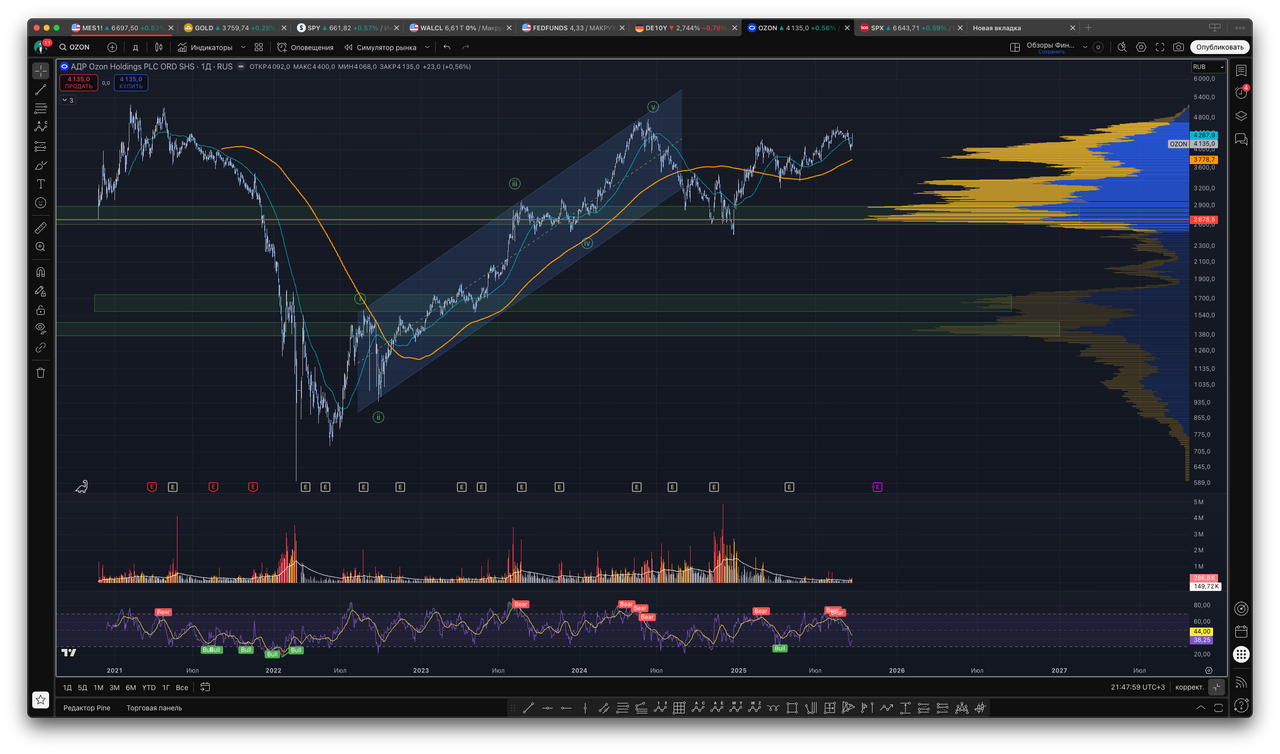
Task: Select the text tool in left toolbar
Action: pyautogui.click(x=40, y=184)
